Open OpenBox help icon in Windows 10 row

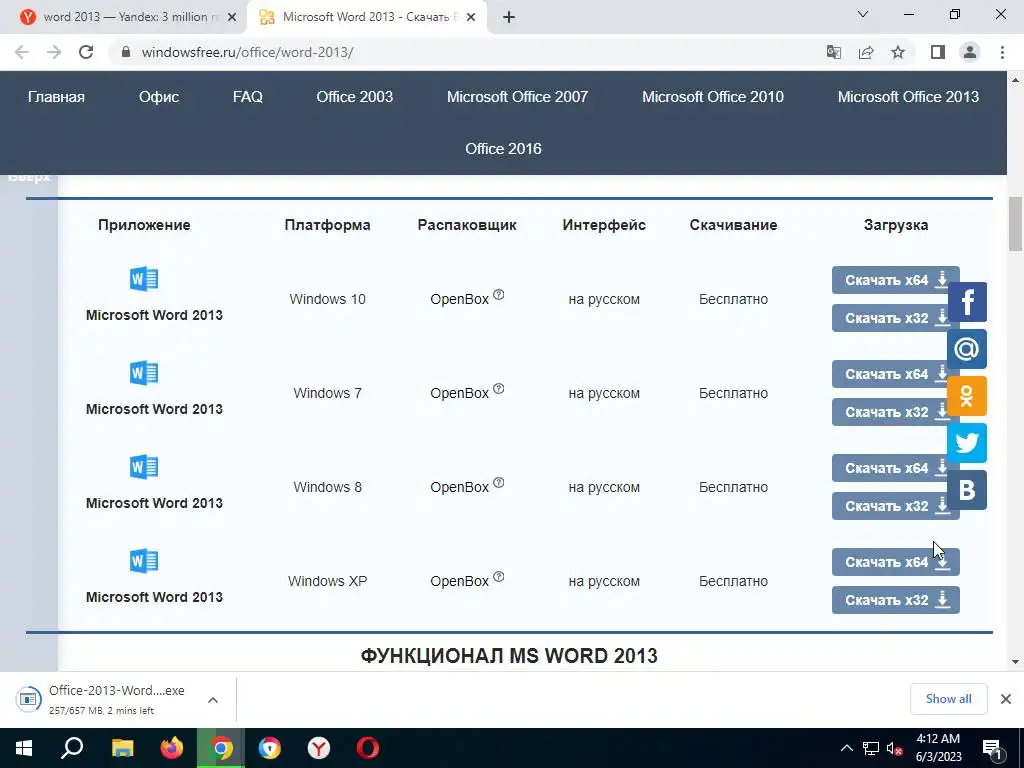pos(498,295)
